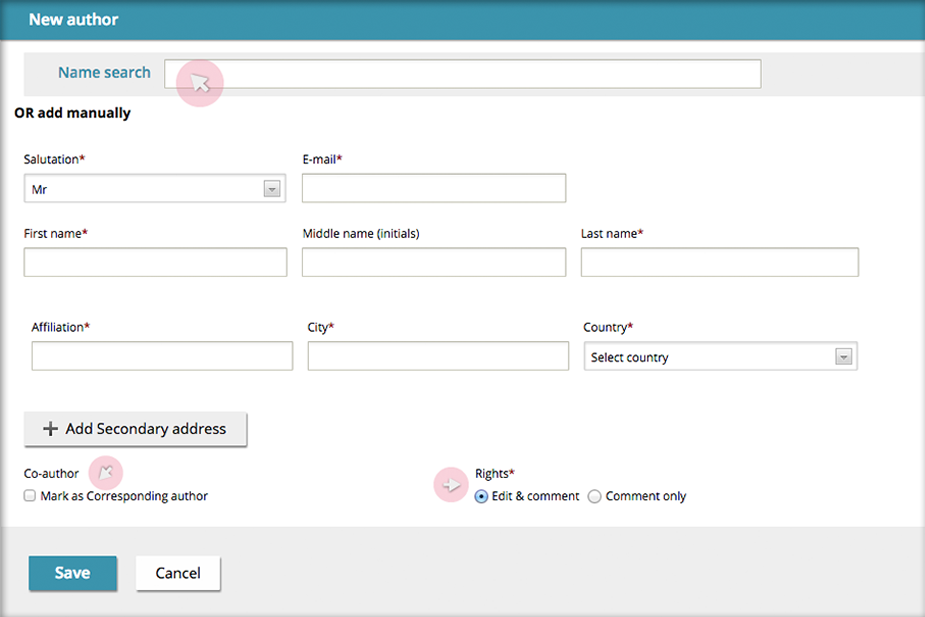Viewport: 925px width, 617px height.
Task: Check Mark as Corresponding author
Action: pyautogui.click(x=29, y=495)
